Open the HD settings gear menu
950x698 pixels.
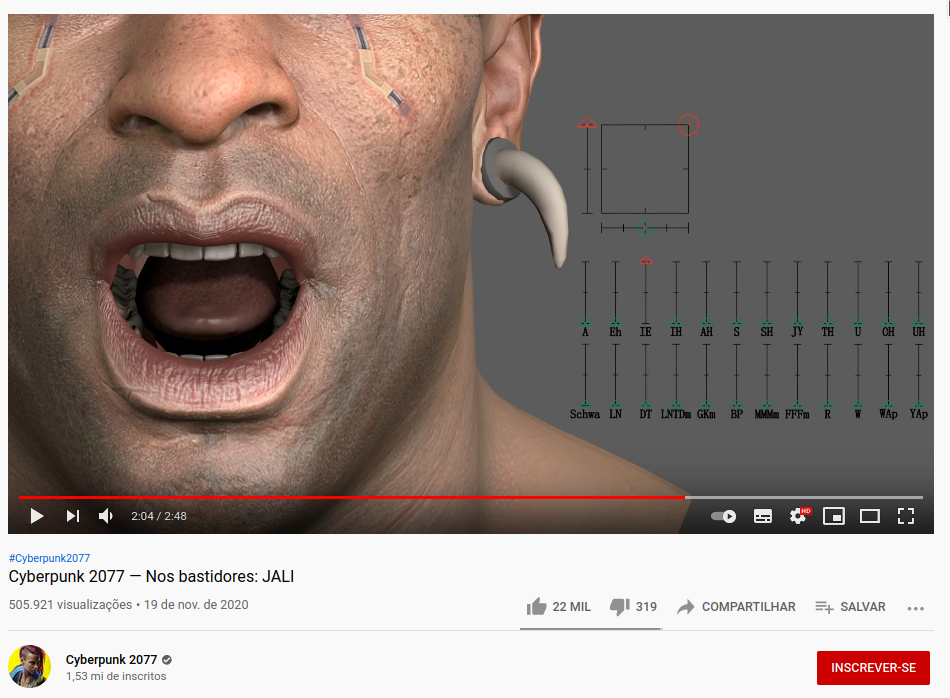(799, 516)
